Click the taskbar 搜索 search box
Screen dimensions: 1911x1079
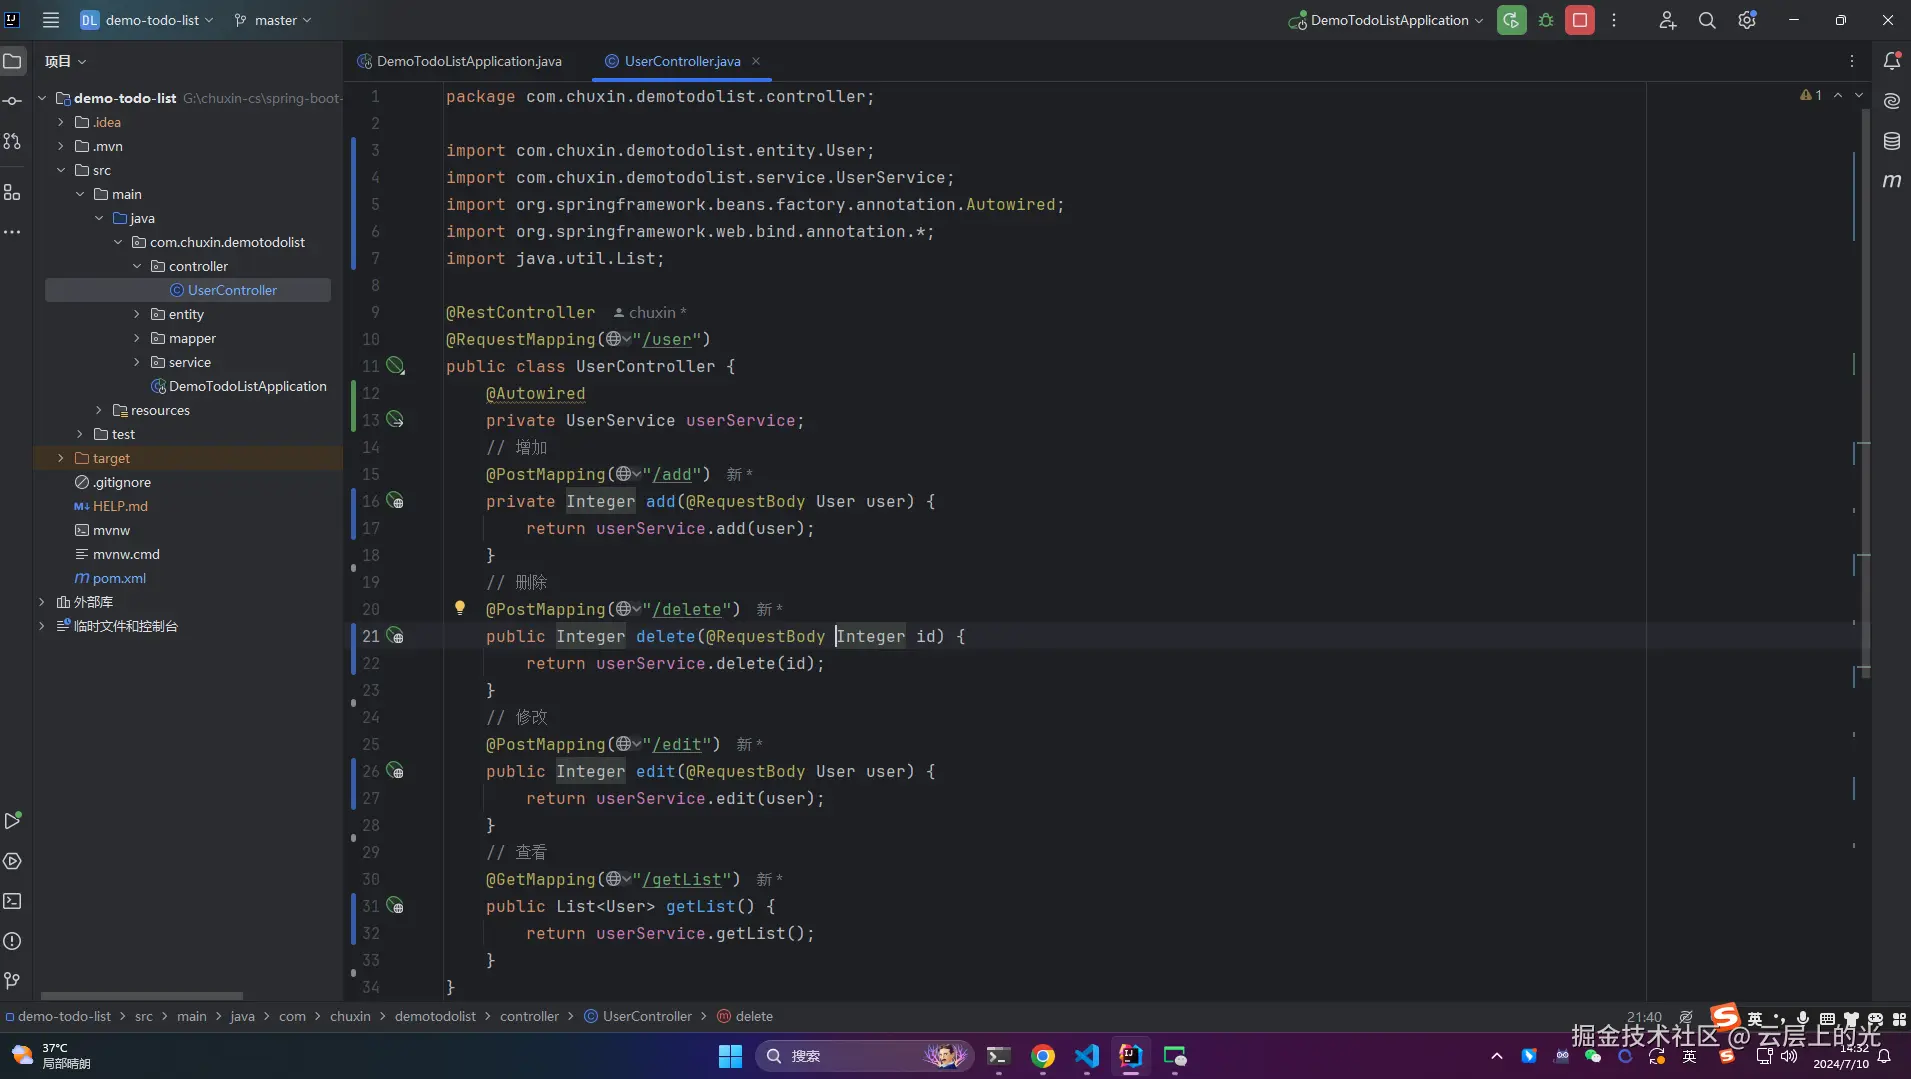click(x=864, y=1056)
